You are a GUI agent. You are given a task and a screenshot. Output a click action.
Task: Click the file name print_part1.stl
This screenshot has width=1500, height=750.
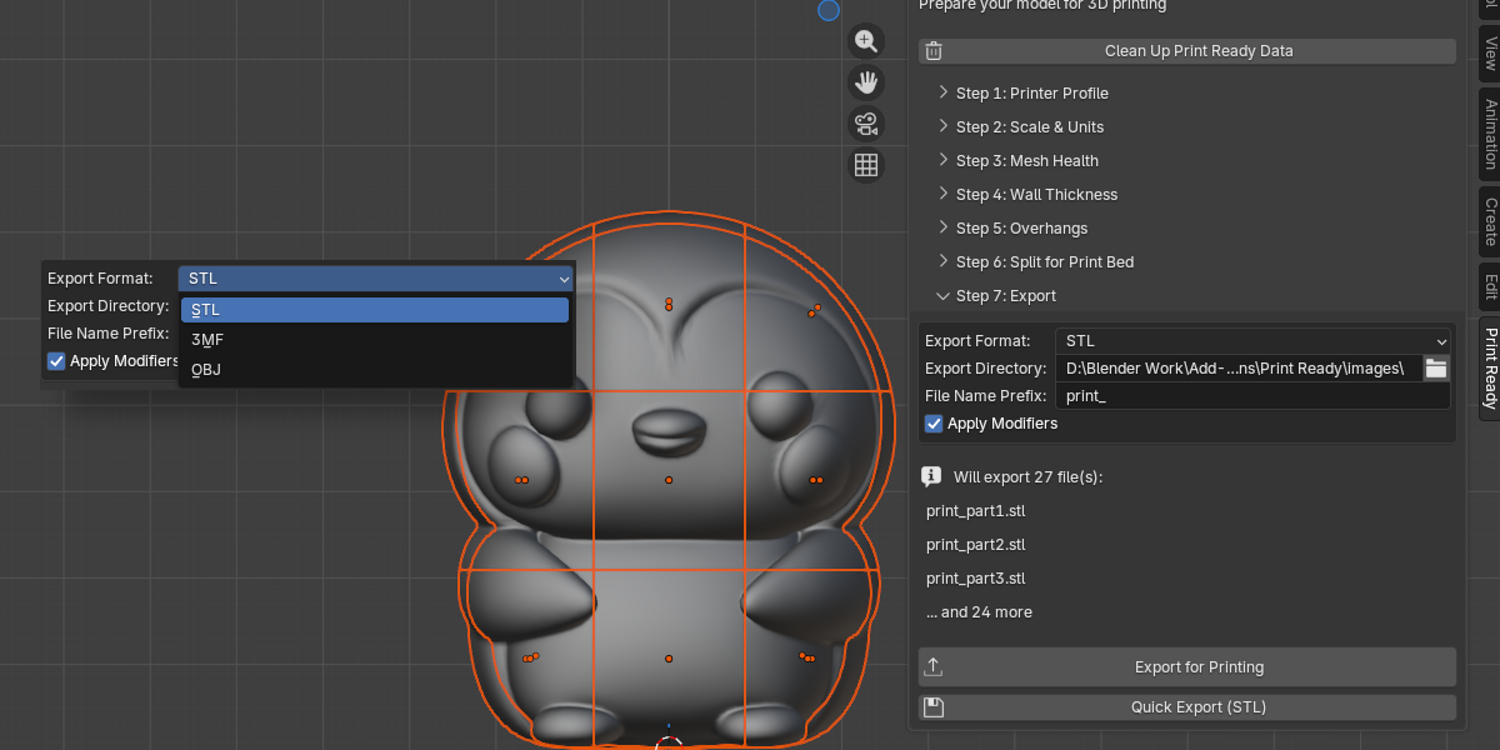(976, 511)
